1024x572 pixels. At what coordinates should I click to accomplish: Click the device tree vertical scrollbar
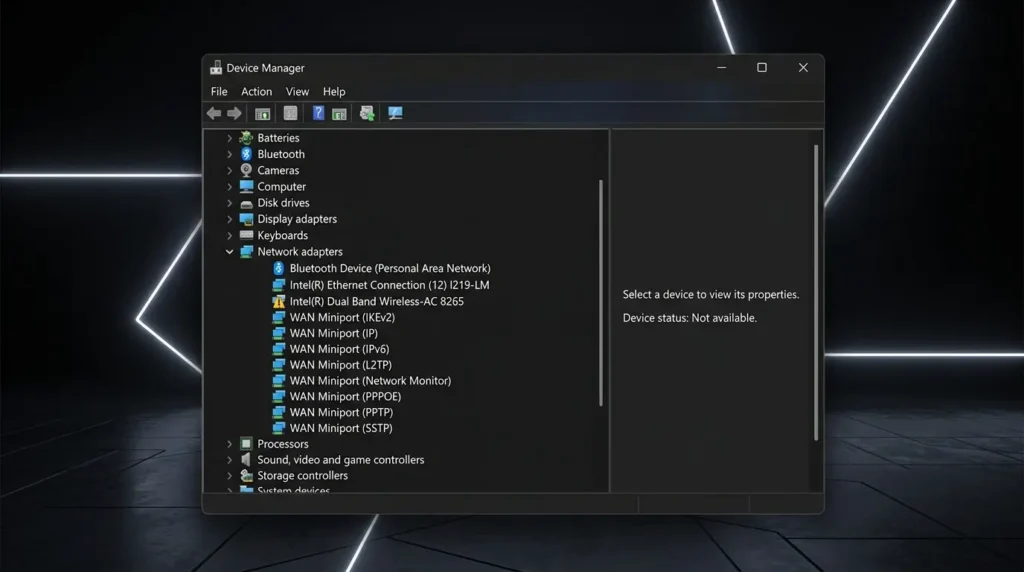tap(601, 293)
